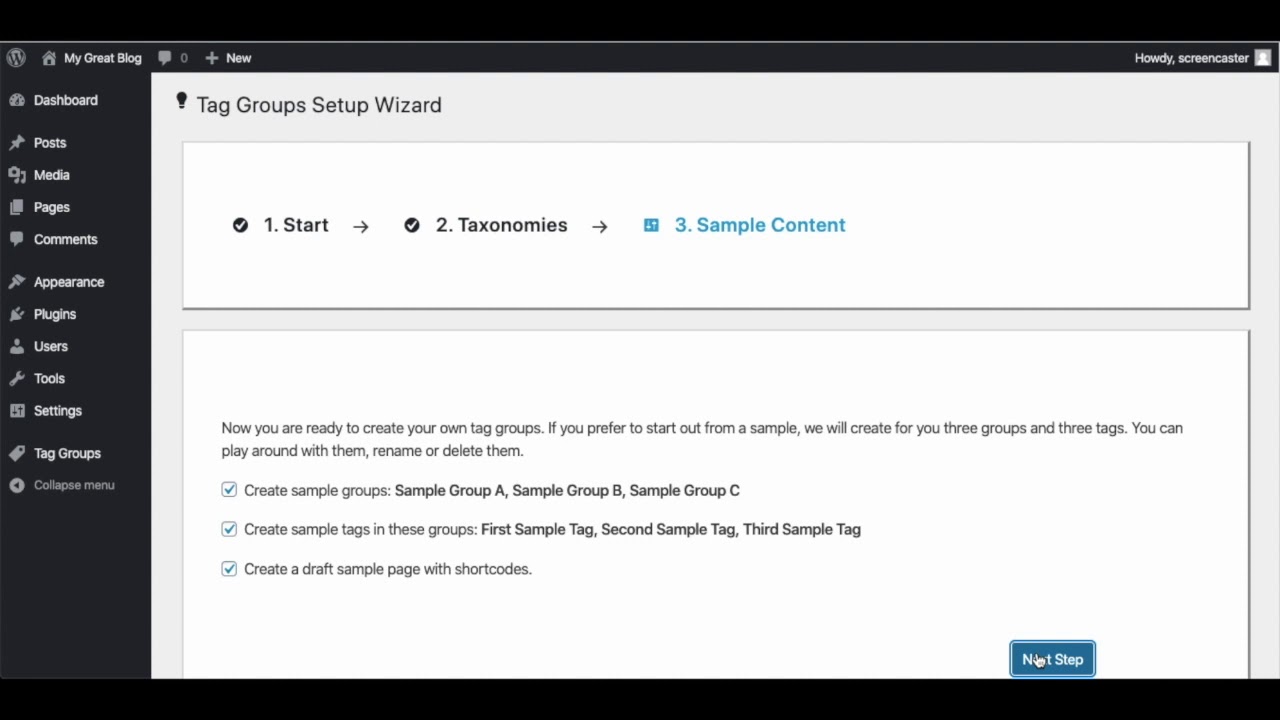
Task: Click the Comments sidebar bubble icon
Action: coord(17,239)
